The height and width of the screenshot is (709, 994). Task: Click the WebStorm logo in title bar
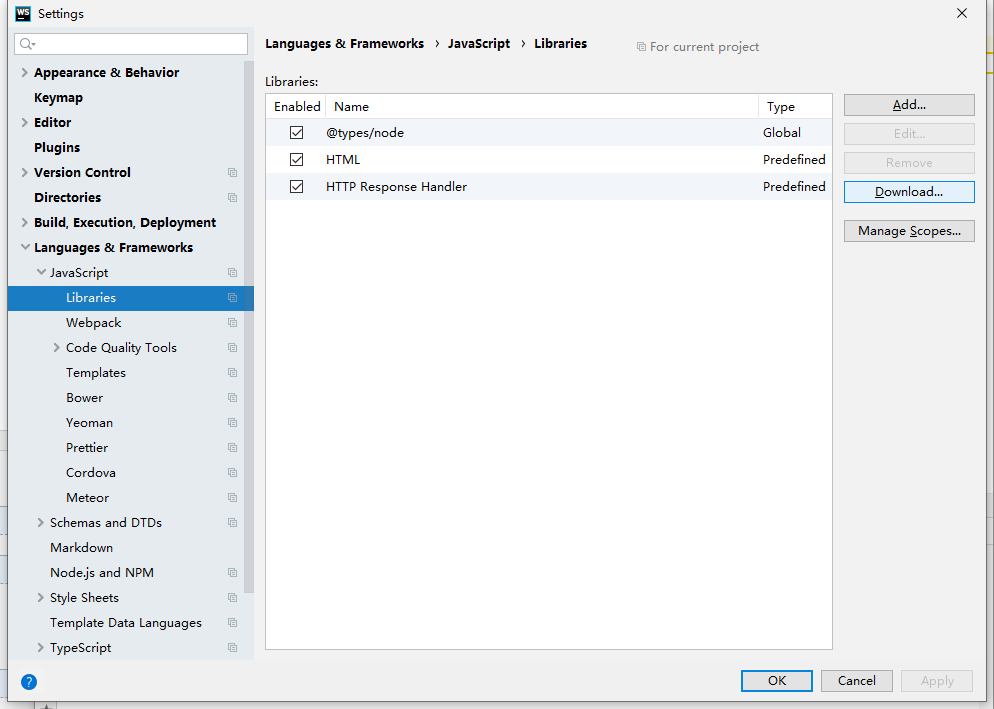point(23,13)
